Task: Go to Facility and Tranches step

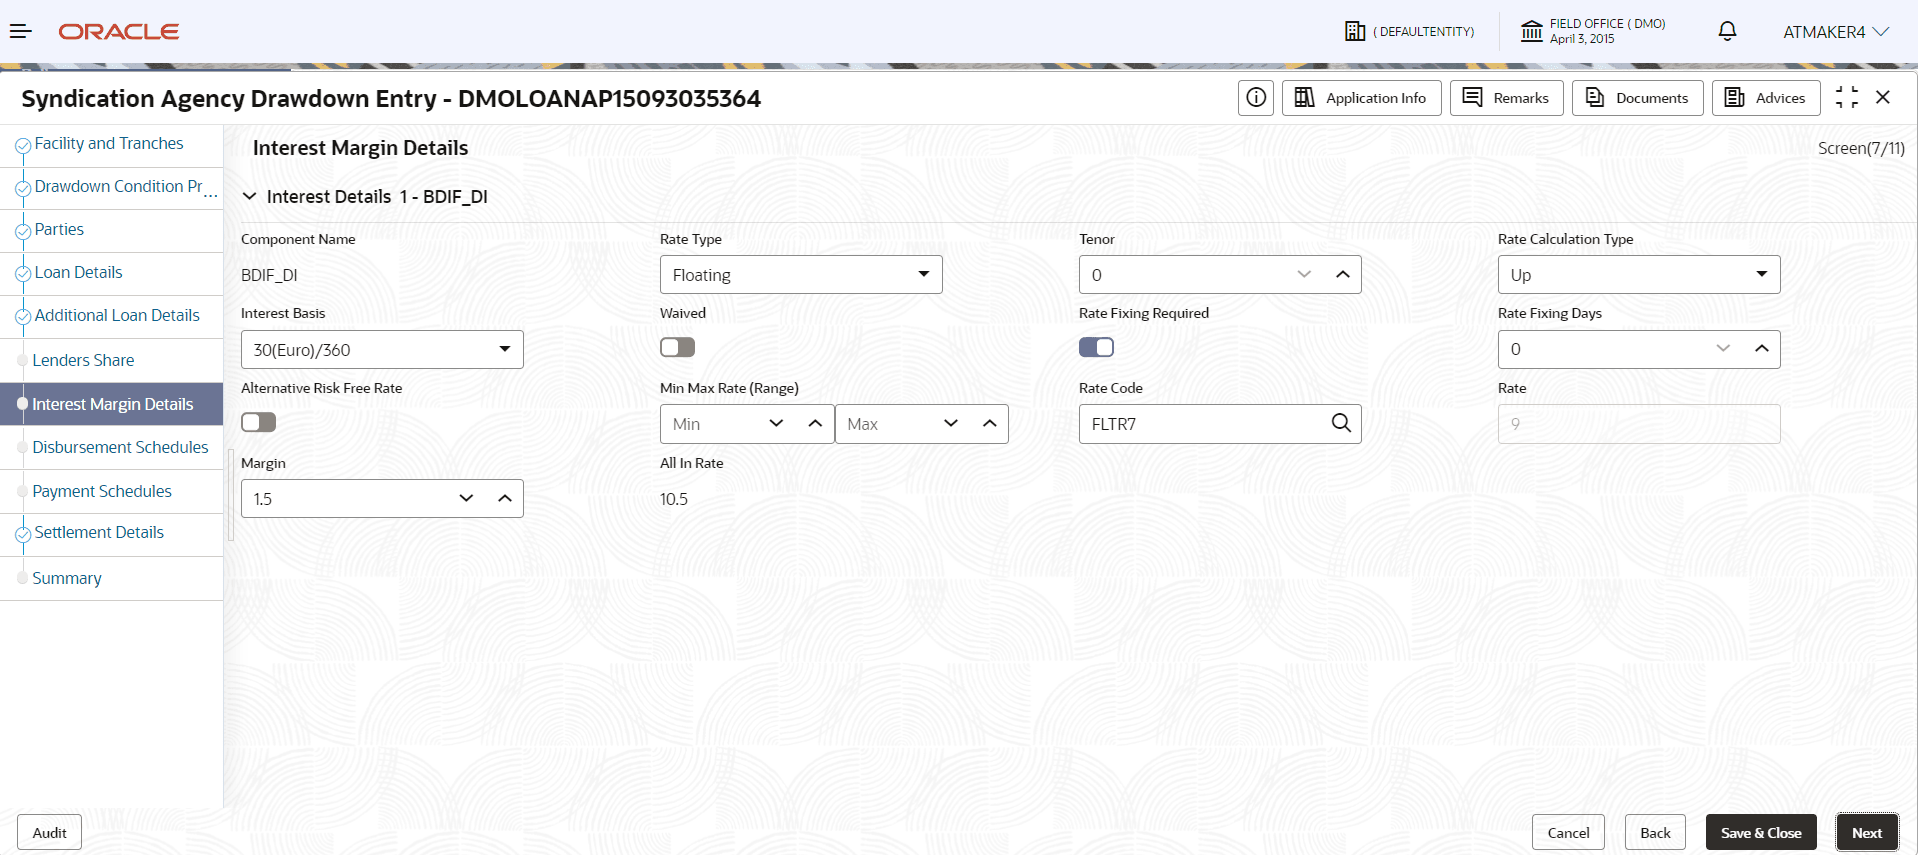Action: coord(109,144)
